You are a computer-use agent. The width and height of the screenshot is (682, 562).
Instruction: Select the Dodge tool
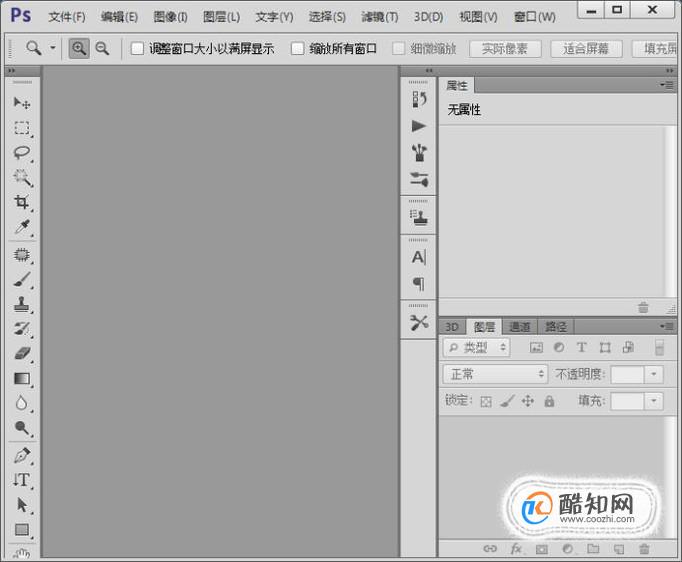click(x=22, y=428)
